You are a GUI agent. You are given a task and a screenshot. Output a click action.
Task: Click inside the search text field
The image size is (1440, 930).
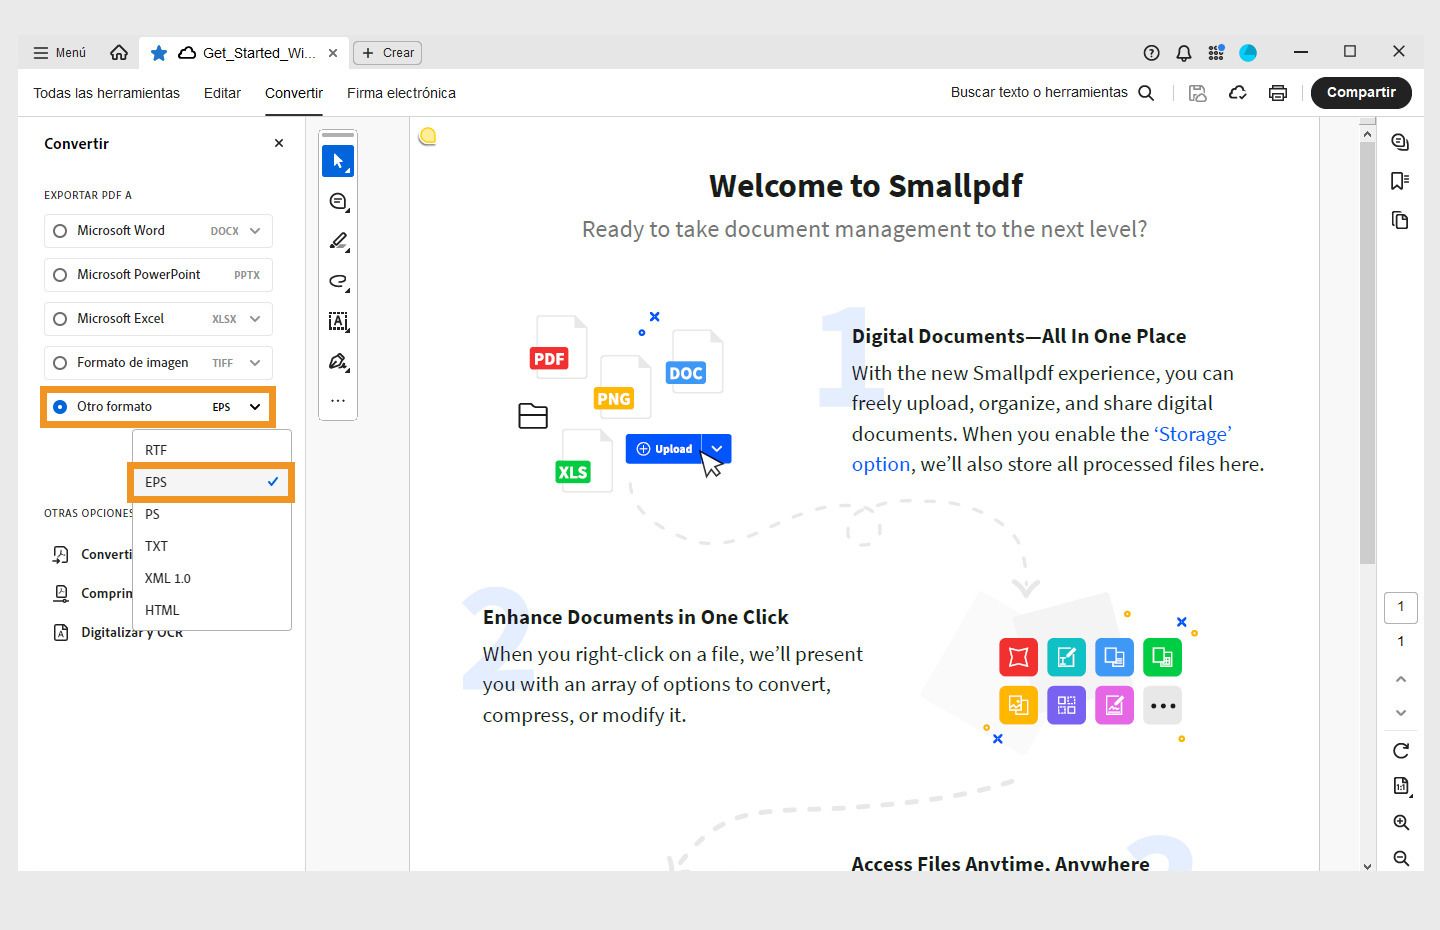(1040, 92)
